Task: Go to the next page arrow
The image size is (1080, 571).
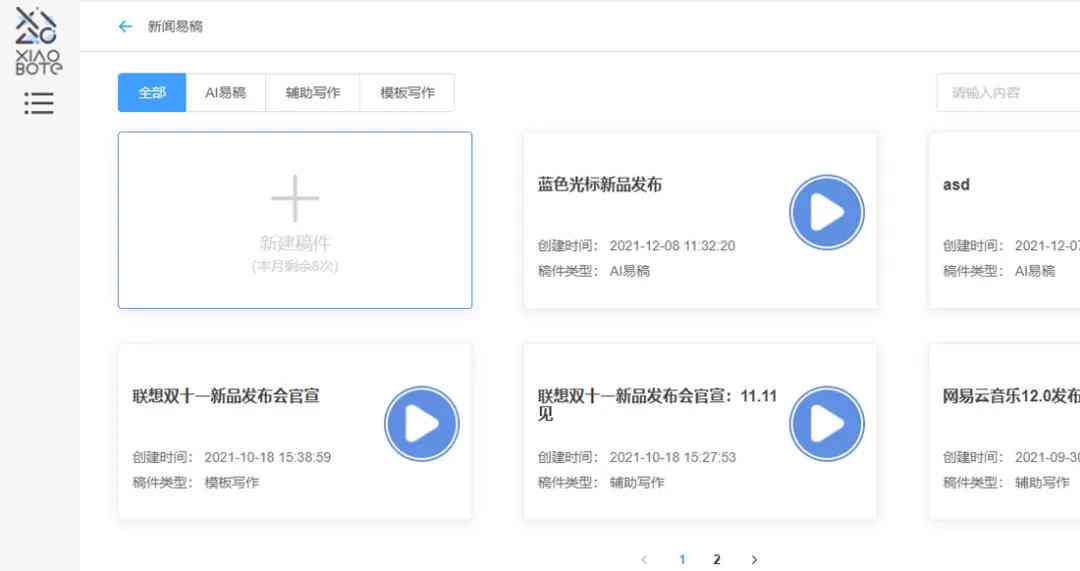Action: pyautogui.click(x=754, y=559)
